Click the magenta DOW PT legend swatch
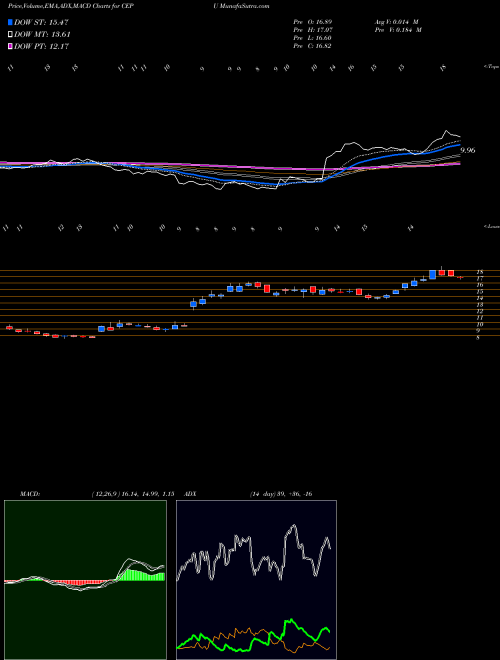This screenshot has height=660, width=500. point(11,46)
